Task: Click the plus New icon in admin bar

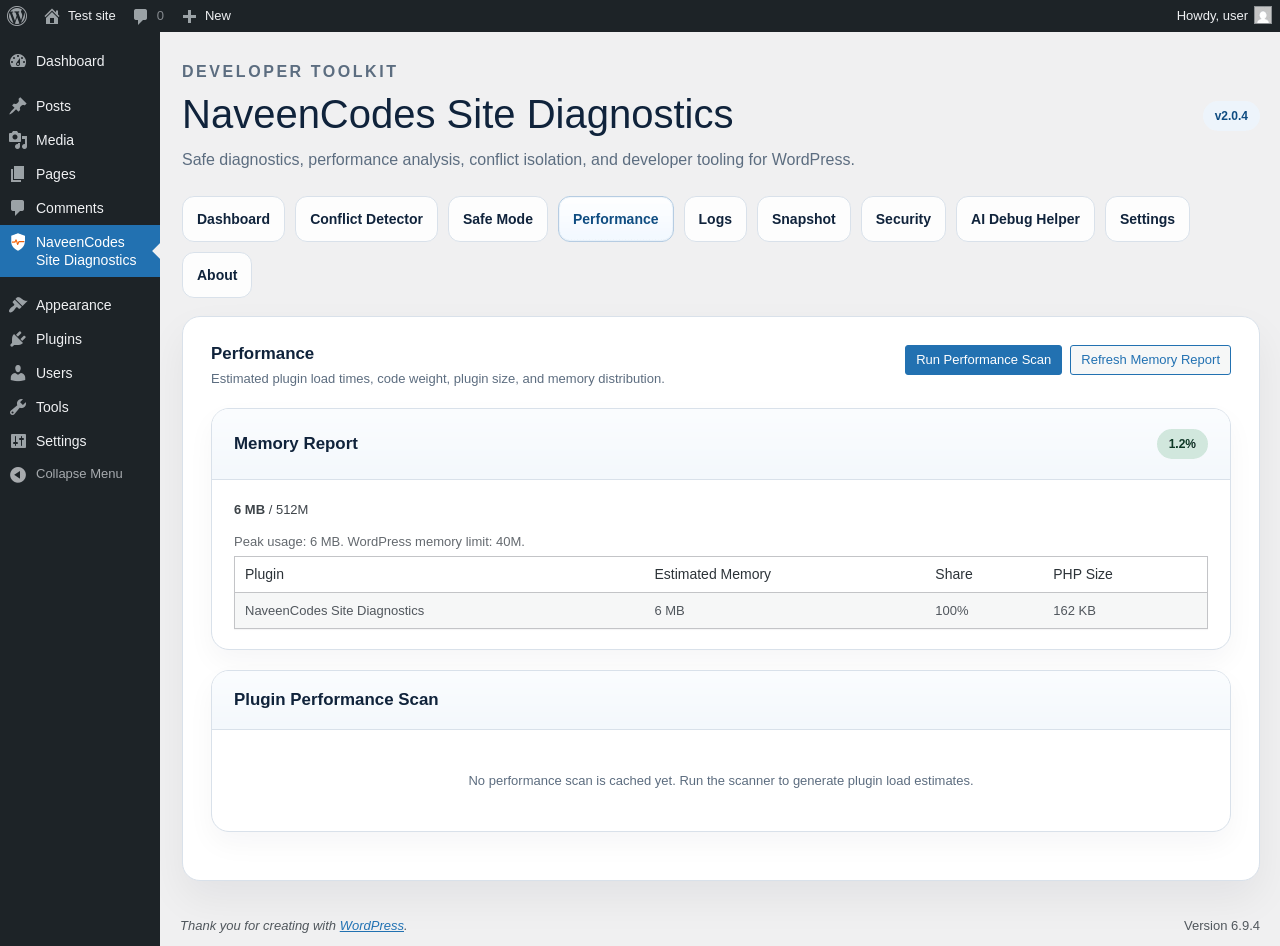Action: [x=189, y=16]
